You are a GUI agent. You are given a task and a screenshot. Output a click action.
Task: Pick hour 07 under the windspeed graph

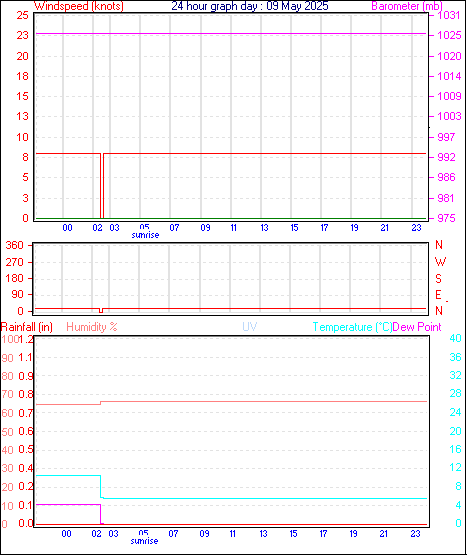click(x=174, y=227)
